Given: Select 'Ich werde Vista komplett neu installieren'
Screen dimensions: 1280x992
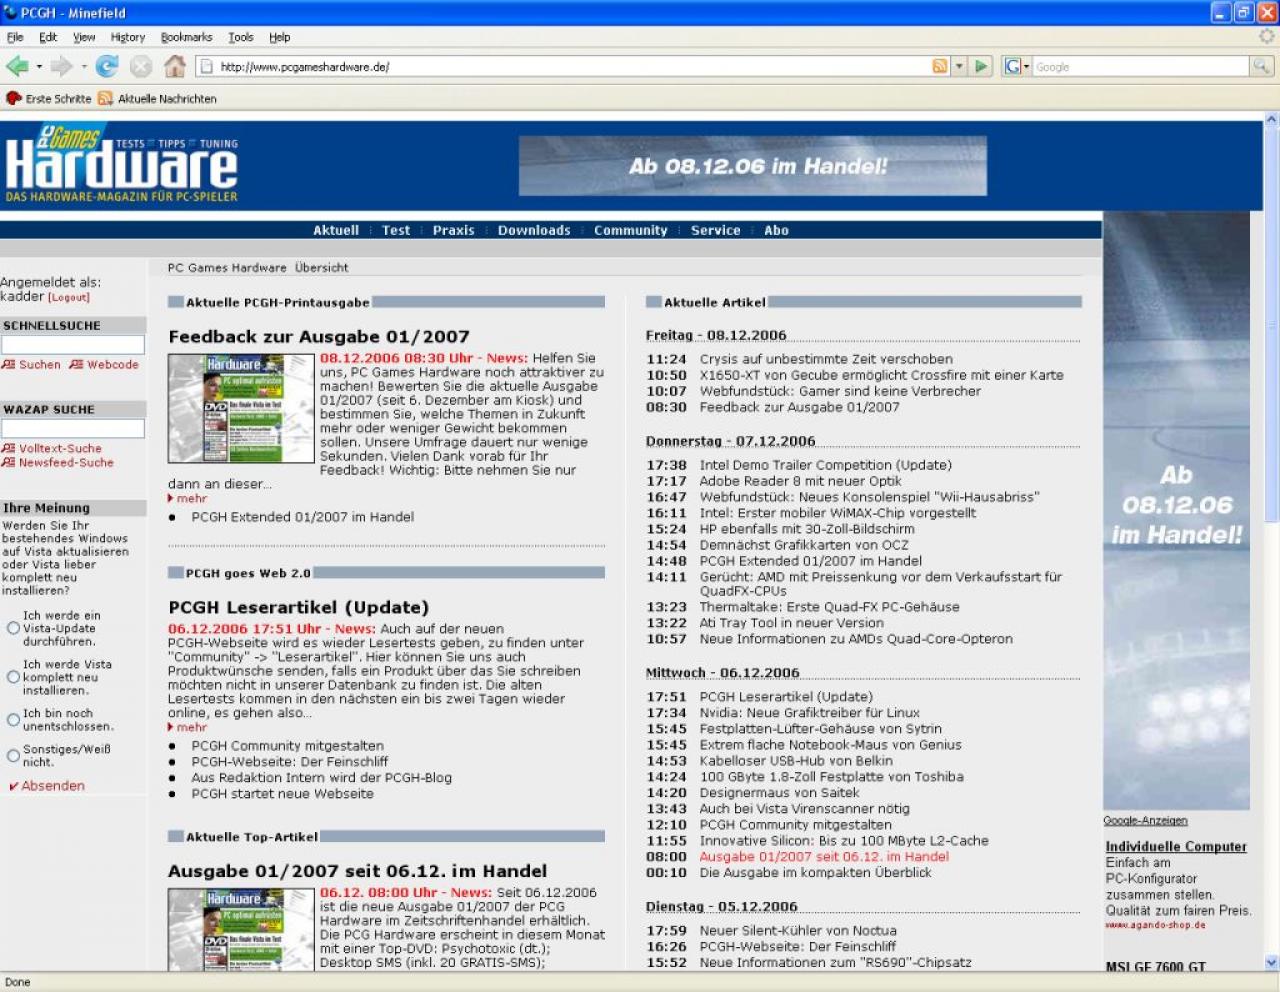Looking at the screenshot, I should (x=13, y=678).
